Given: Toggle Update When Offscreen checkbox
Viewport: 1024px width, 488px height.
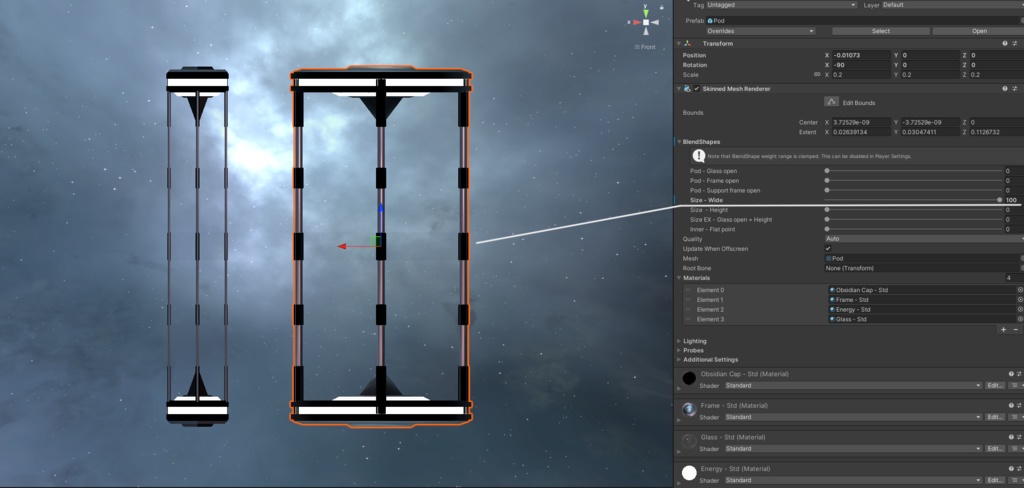Looking at the screenshot, I should (x=828, y=248).
